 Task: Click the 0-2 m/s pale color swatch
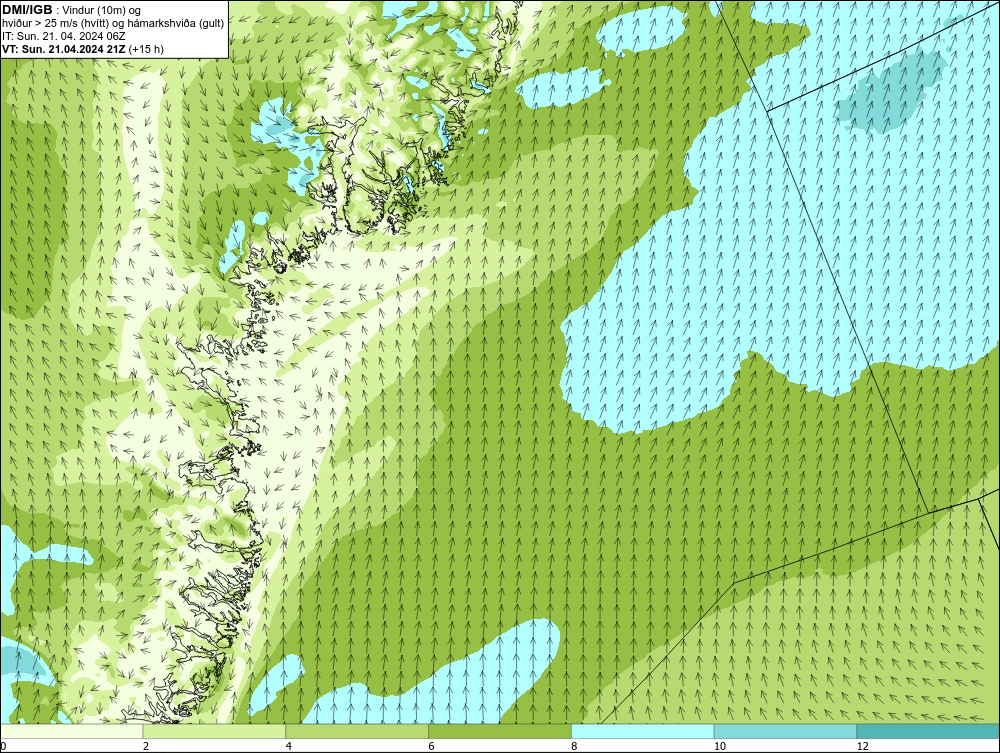tap(71, 731)
